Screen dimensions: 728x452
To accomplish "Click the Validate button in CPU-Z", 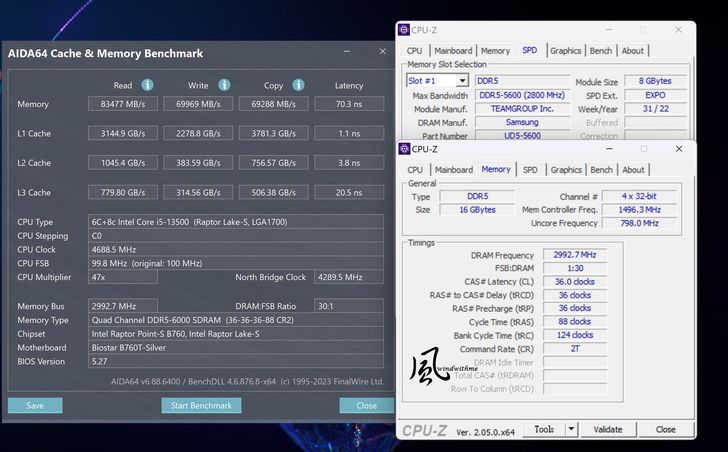I will tap(608, 430).
